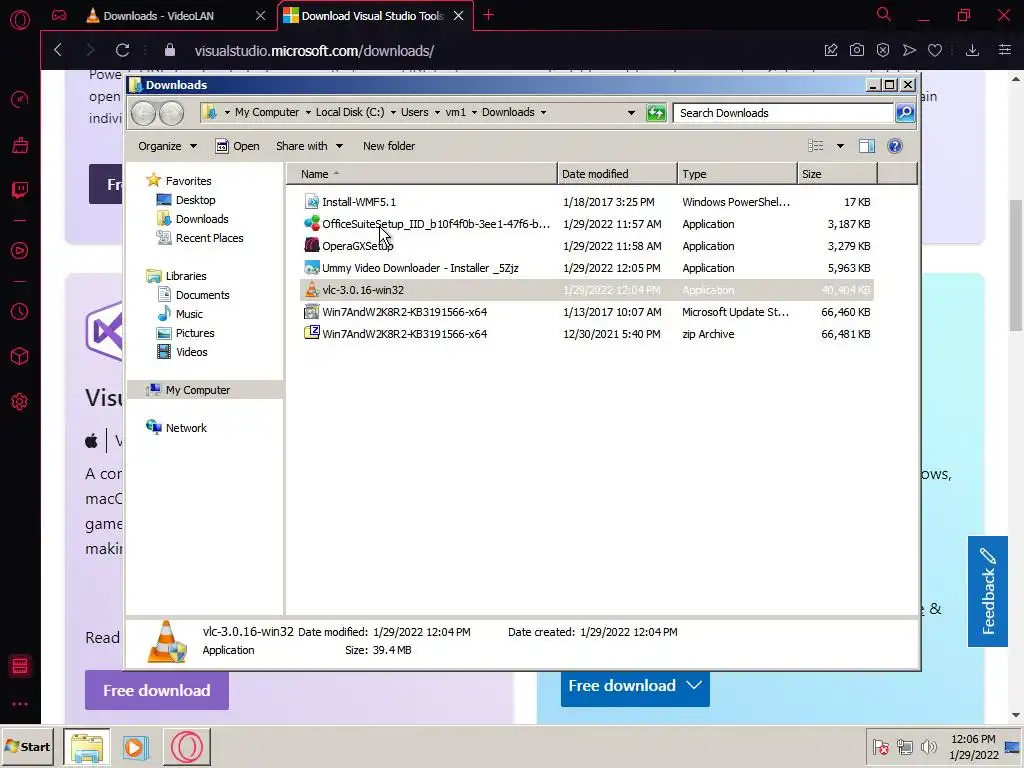Open Windows Explorer taskbar icon
1024x768 pixels.
point(87,746)
